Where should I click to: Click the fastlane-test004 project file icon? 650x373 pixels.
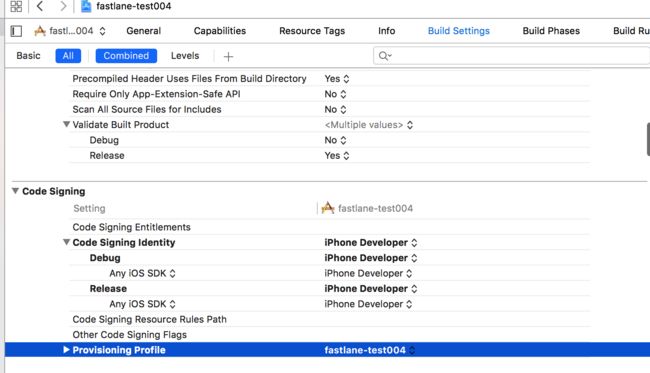pyautogui.click(x=86, y=6)
